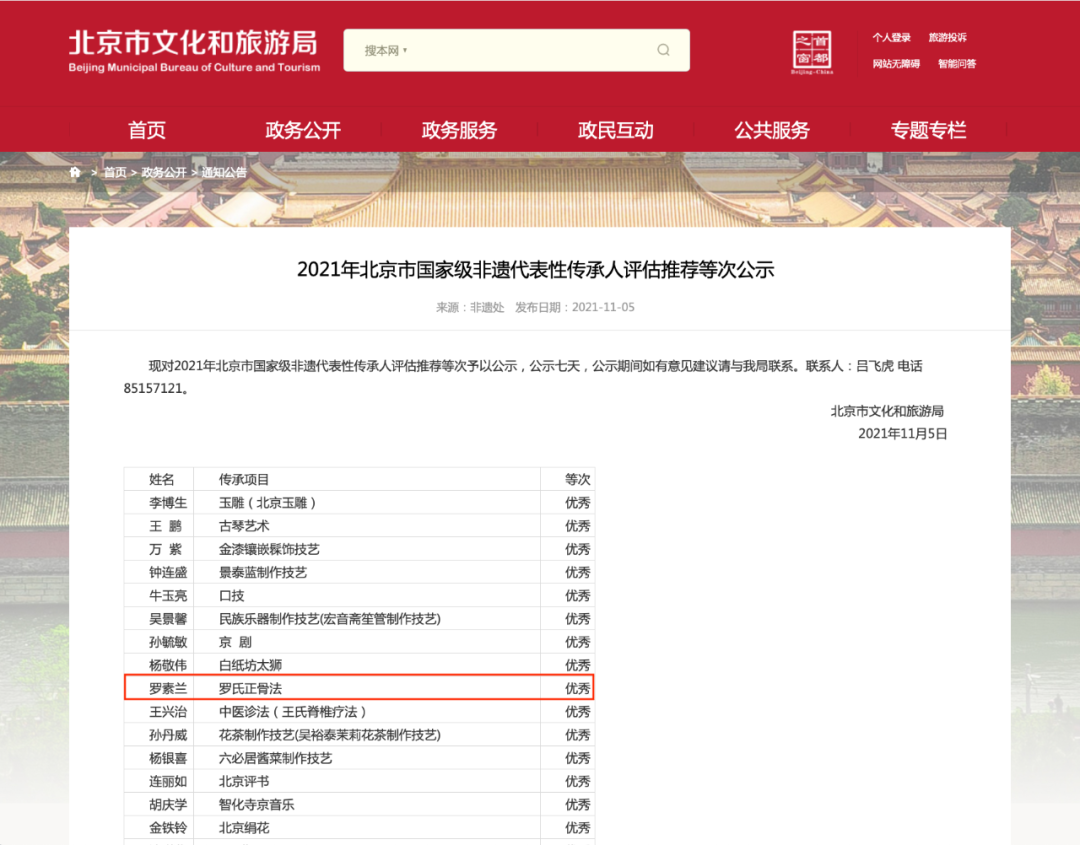Image resolution: width=1080 pixels, height=845 pixels.
Task: Click the 个人登录 login link
Action: tap(891, 37)
